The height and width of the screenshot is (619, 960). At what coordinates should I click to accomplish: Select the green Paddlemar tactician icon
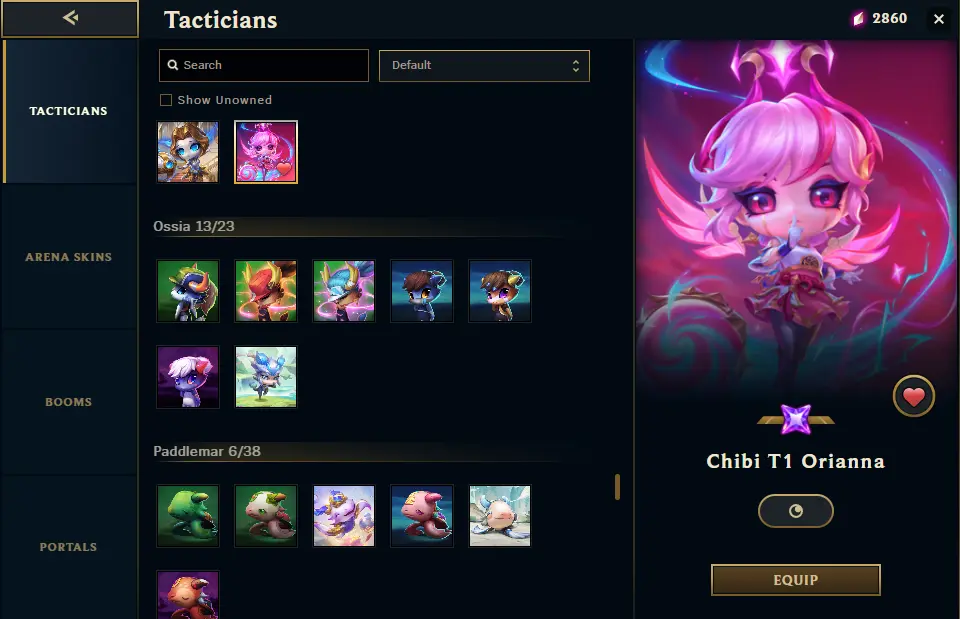(188, 516)
